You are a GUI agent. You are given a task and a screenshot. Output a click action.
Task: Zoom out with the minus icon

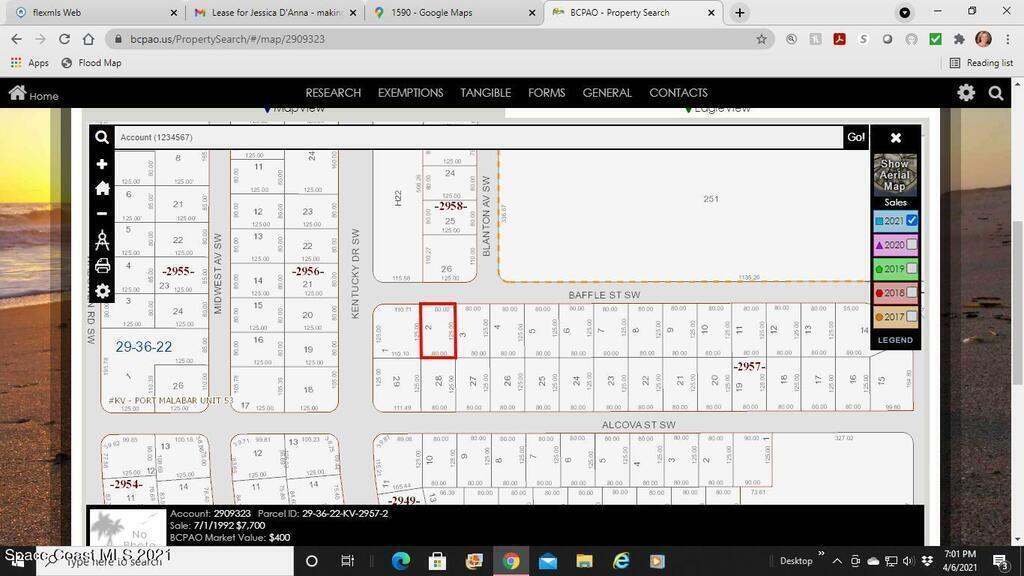[x=101, y=213]
